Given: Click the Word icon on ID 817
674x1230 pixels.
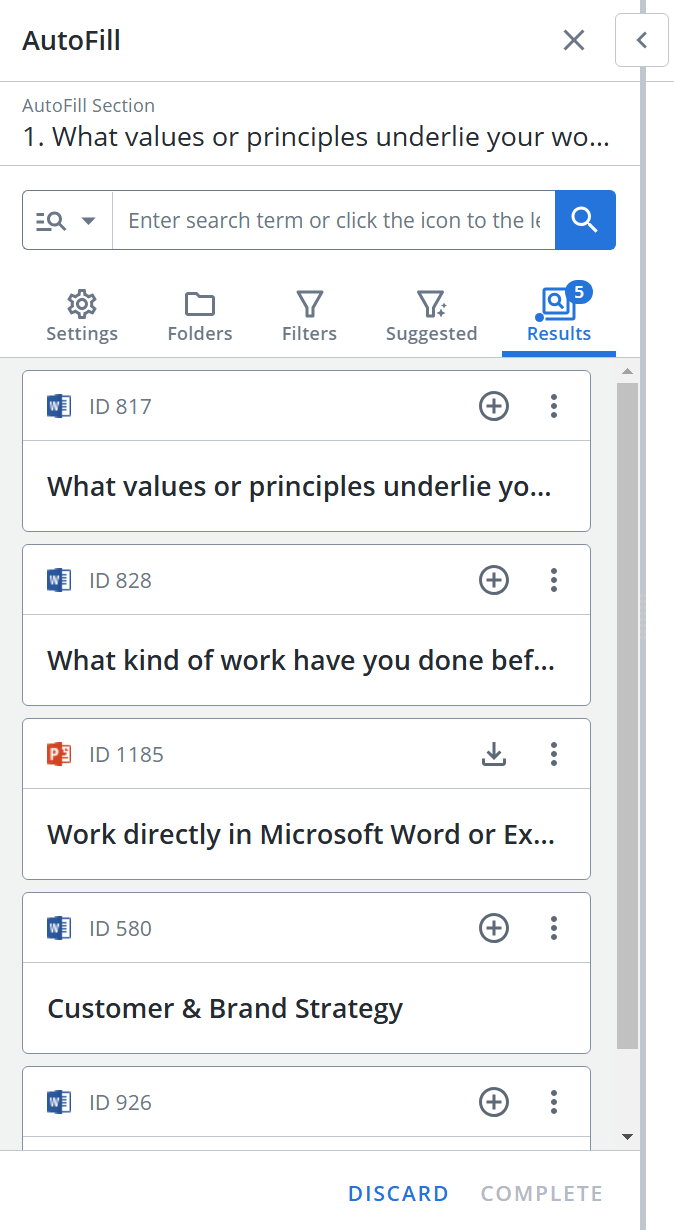Looking at the screenshot, I should 59,406.
